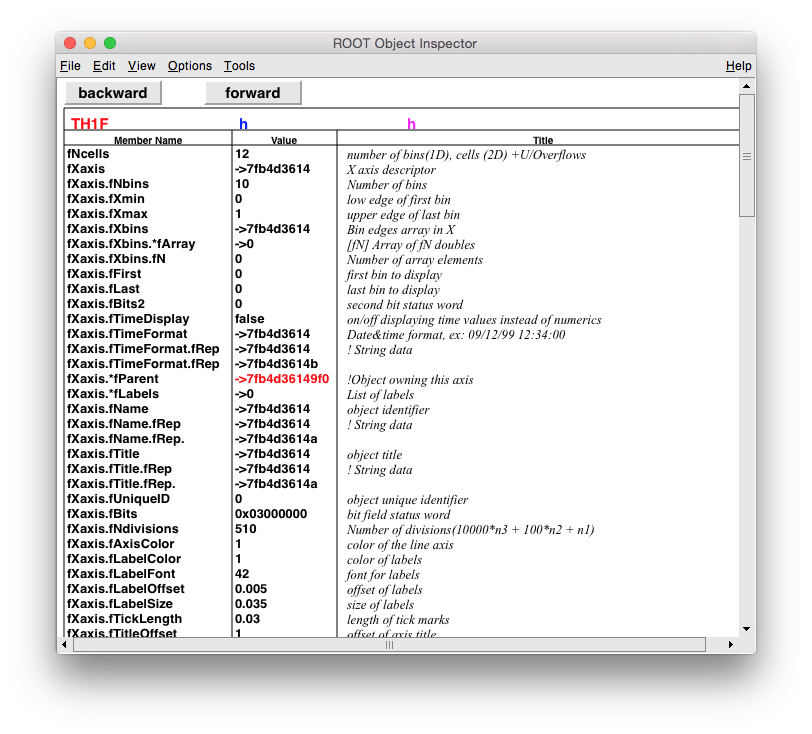Viewport: 812px width, 734px height.
Task: Click the backward button
Action: [113, 93]
